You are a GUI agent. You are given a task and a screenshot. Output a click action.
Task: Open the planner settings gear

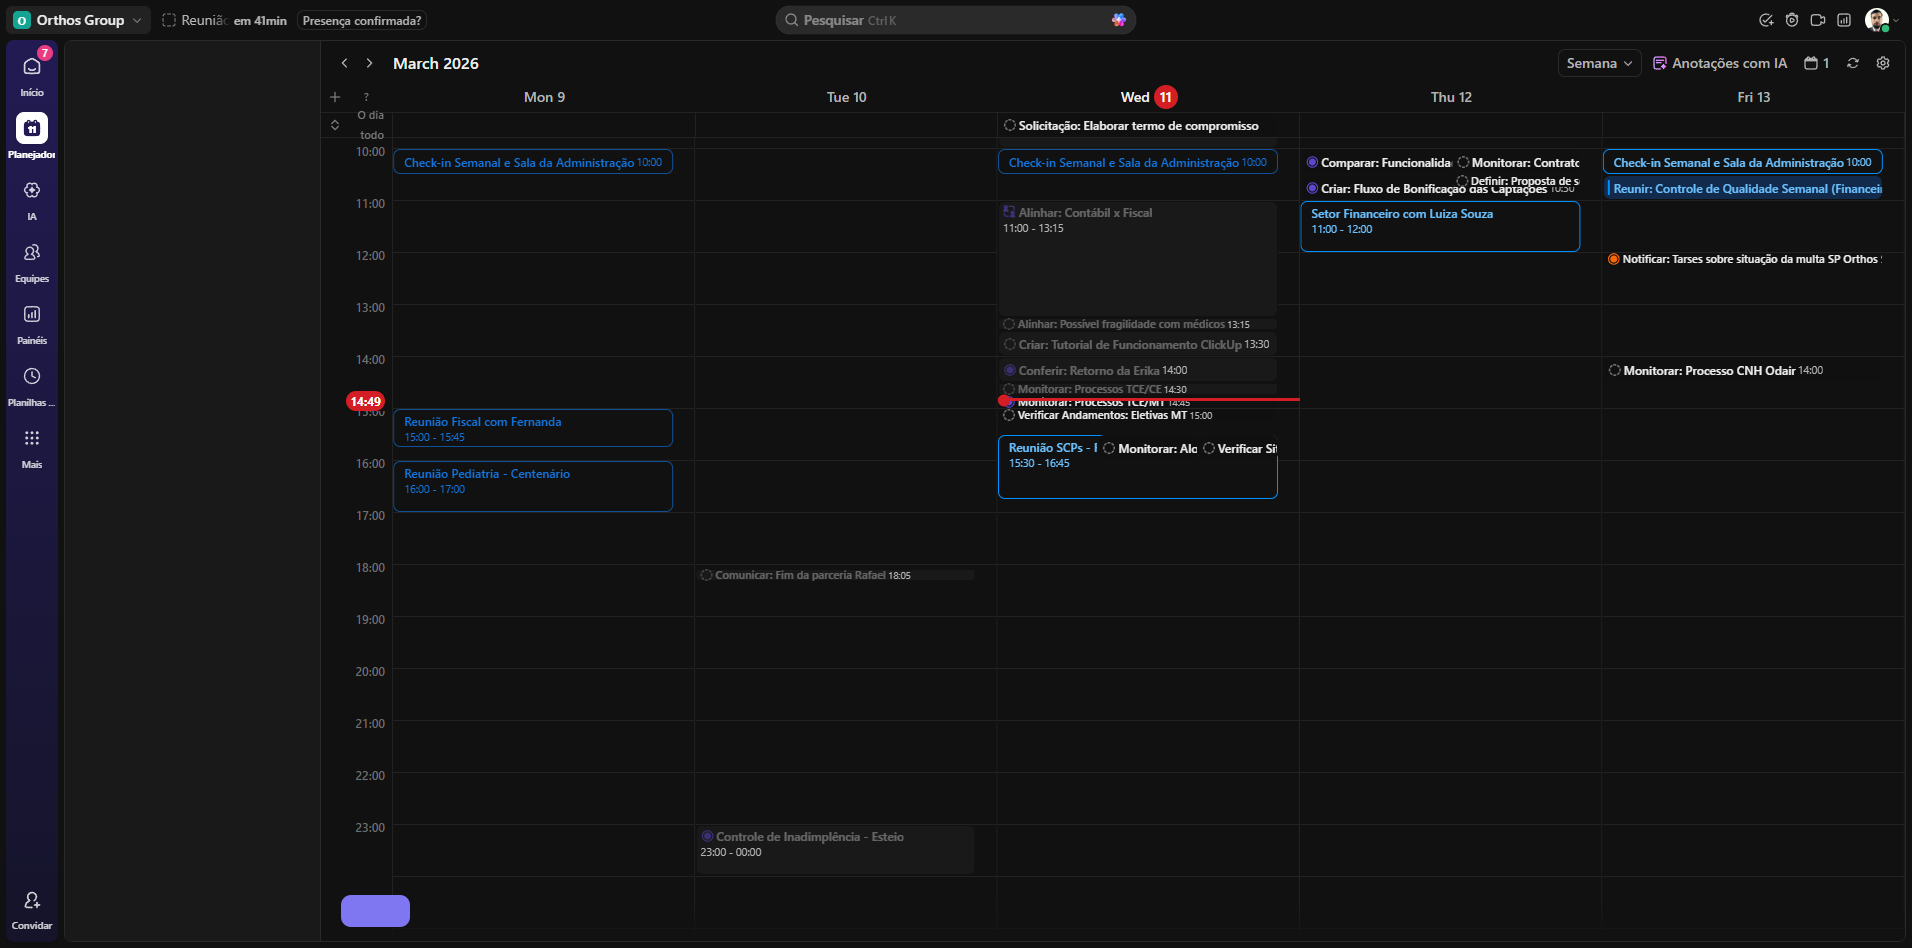[x=1883, y=63]
